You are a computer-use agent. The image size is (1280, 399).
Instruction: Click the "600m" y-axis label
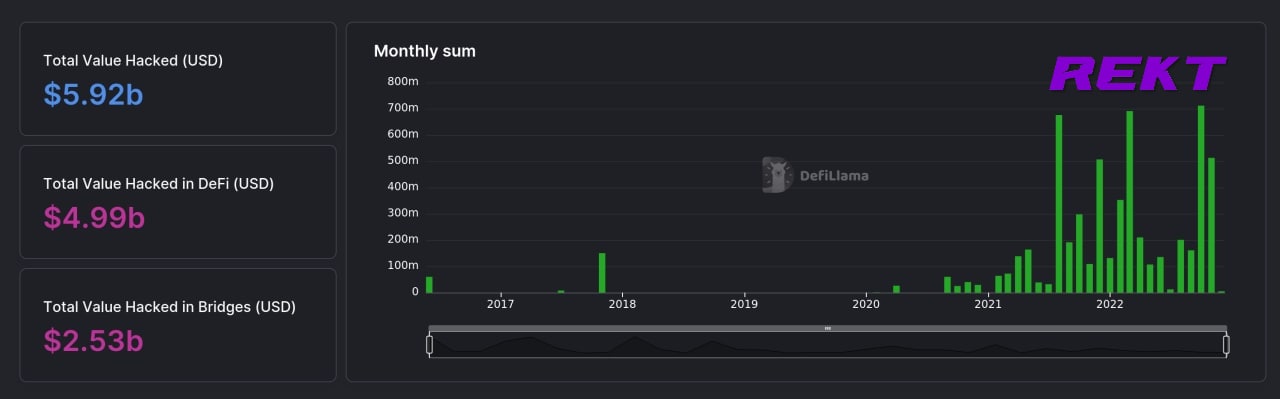(402, 134)
